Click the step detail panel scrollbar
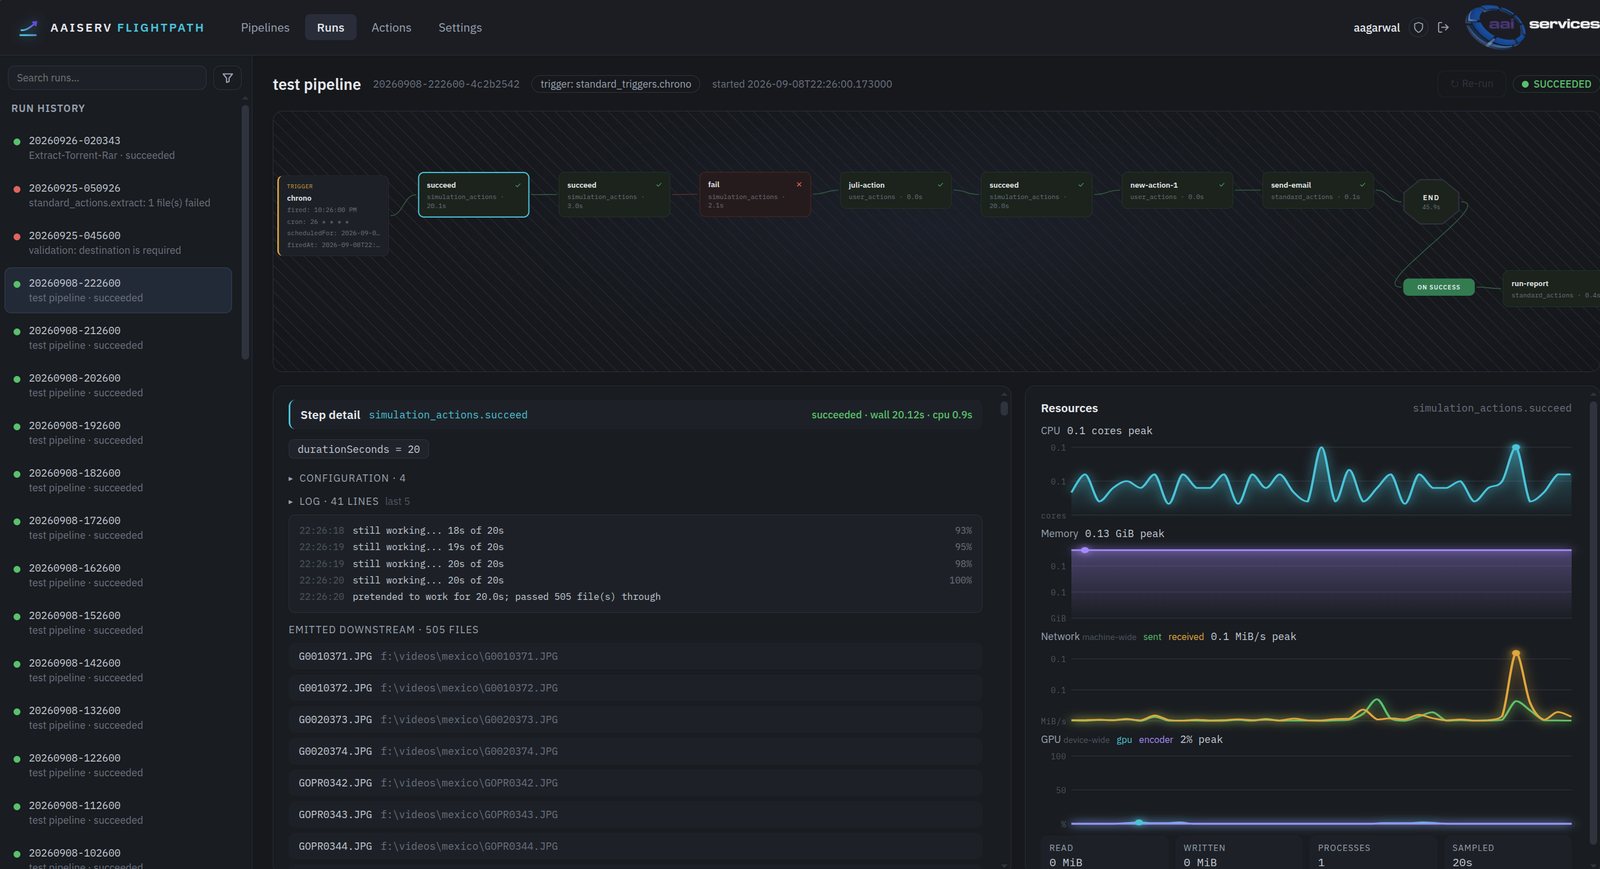 (1004, 408)
